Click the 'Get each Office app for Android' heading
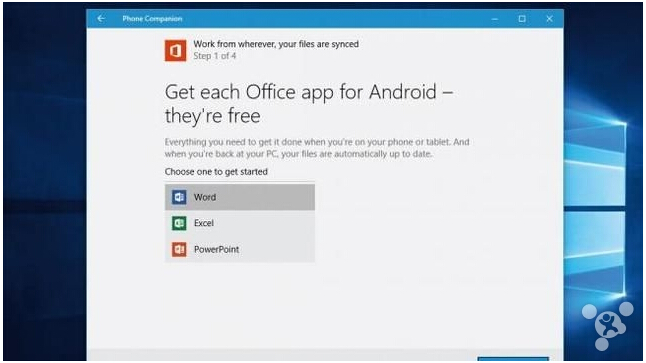 pyautogui.click(x=309, y=103)
